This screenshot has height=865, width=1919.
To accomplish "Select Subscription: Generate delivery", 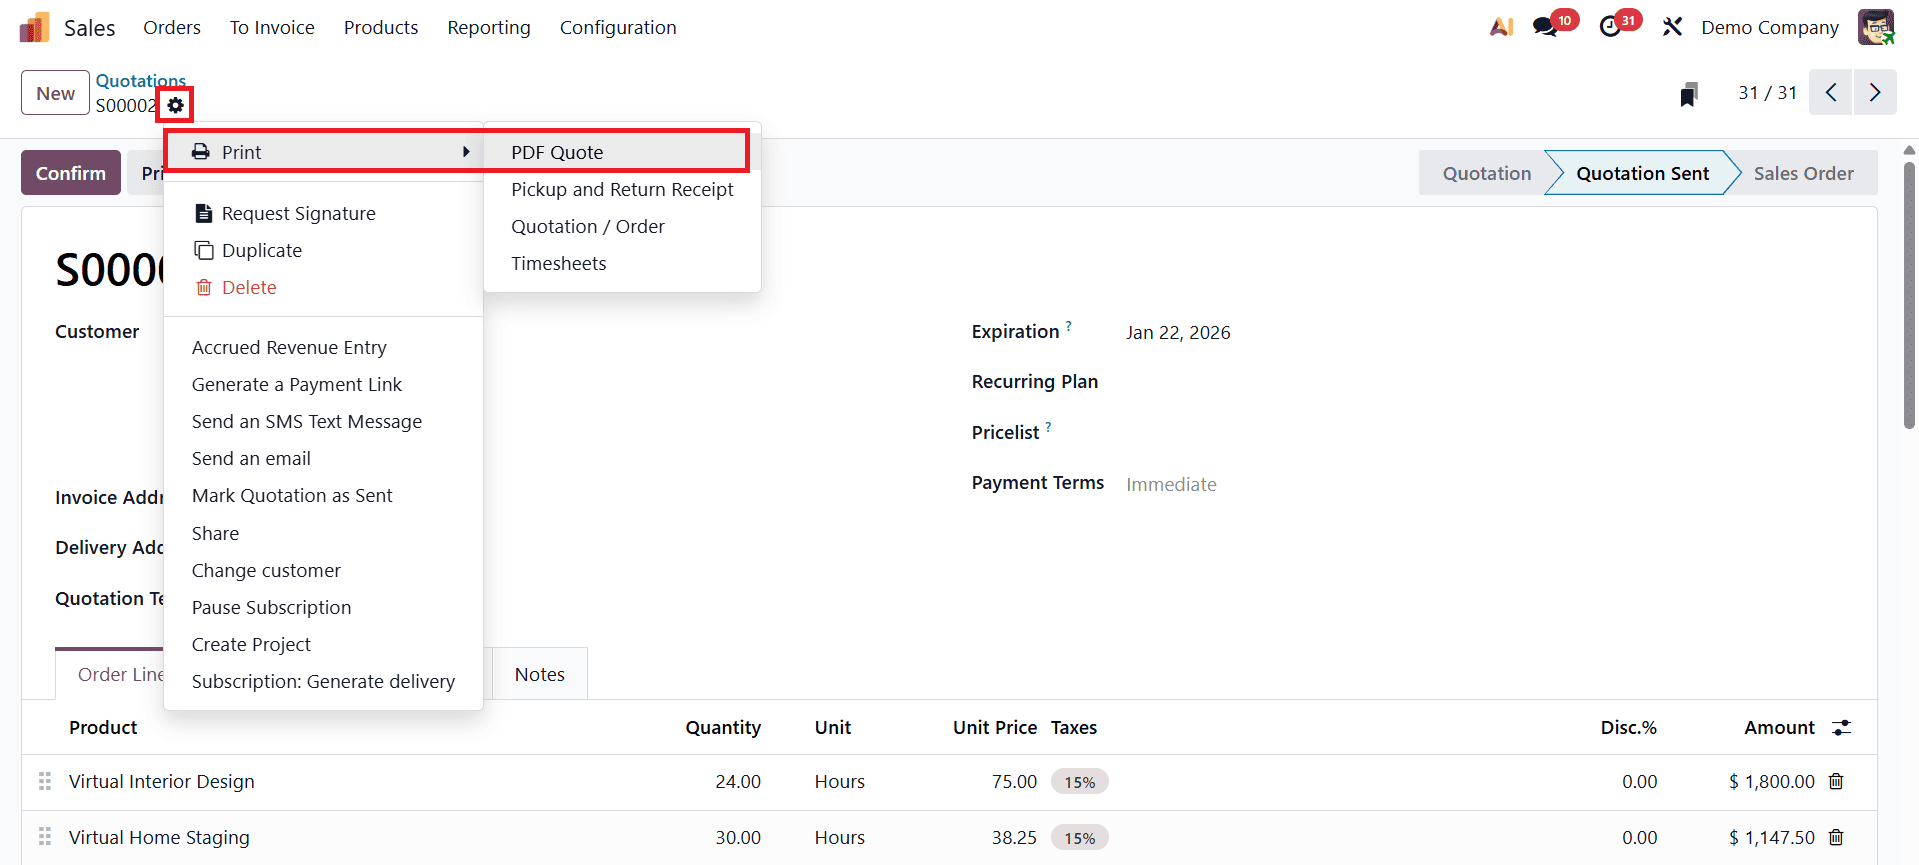I will pyautogui.click(x=323, y=681).
